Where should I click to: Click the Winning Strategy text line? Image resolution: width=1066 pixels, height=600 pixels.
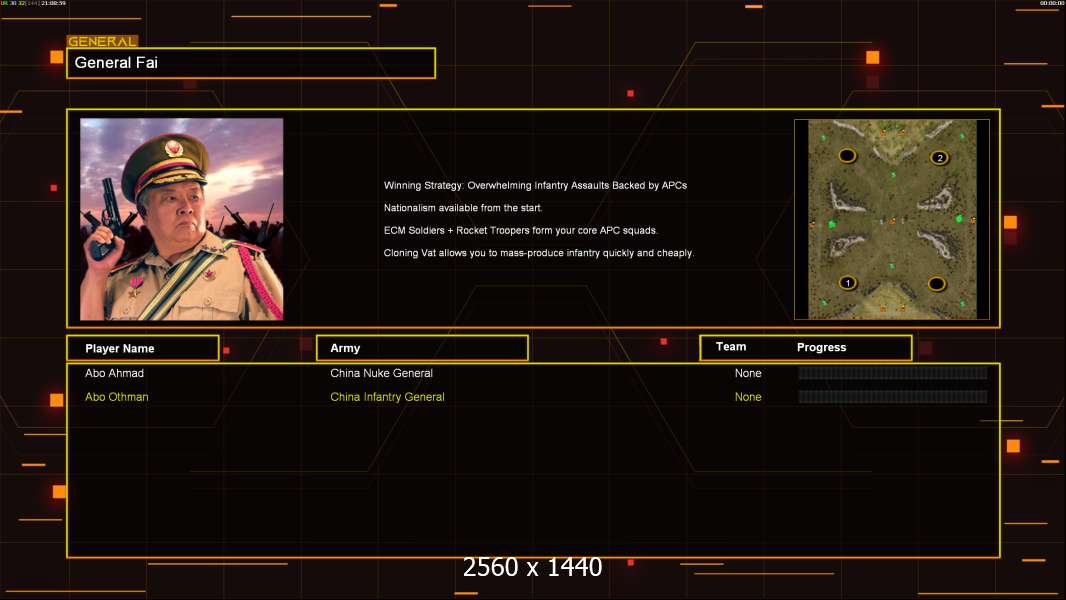535,185
